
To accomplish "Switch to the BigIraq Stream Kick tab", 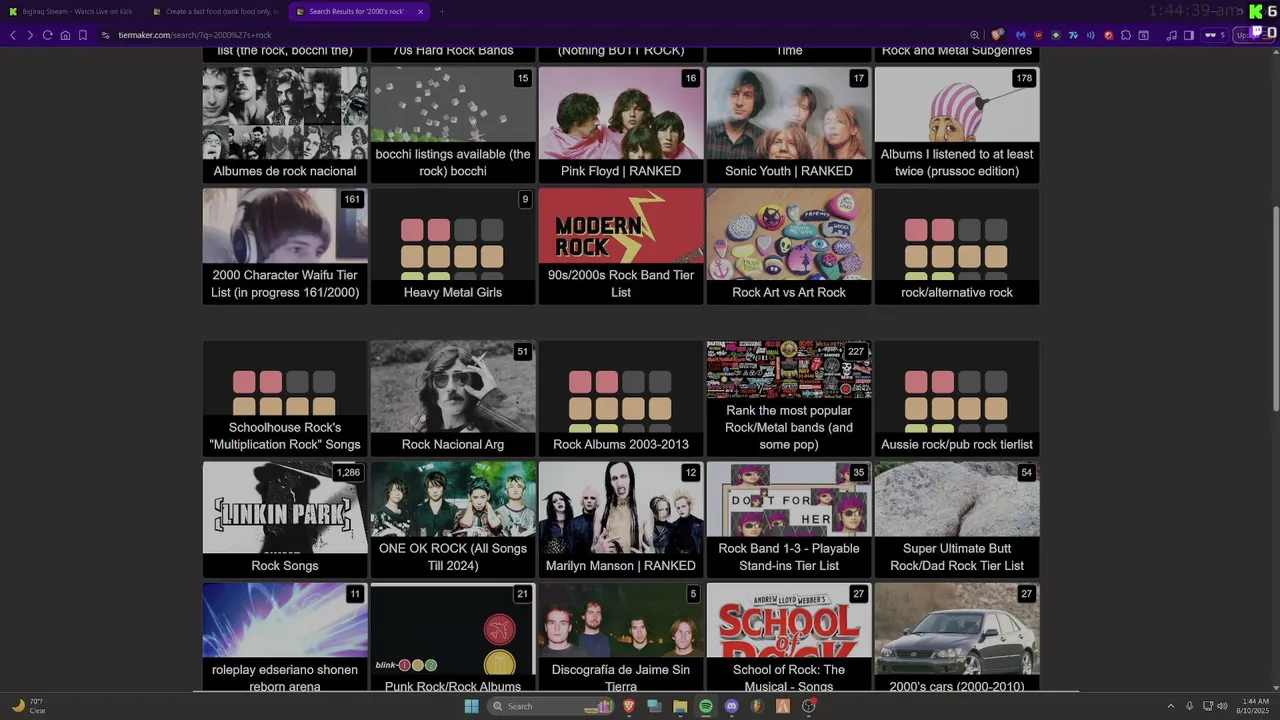I will [x=70, y=12].
